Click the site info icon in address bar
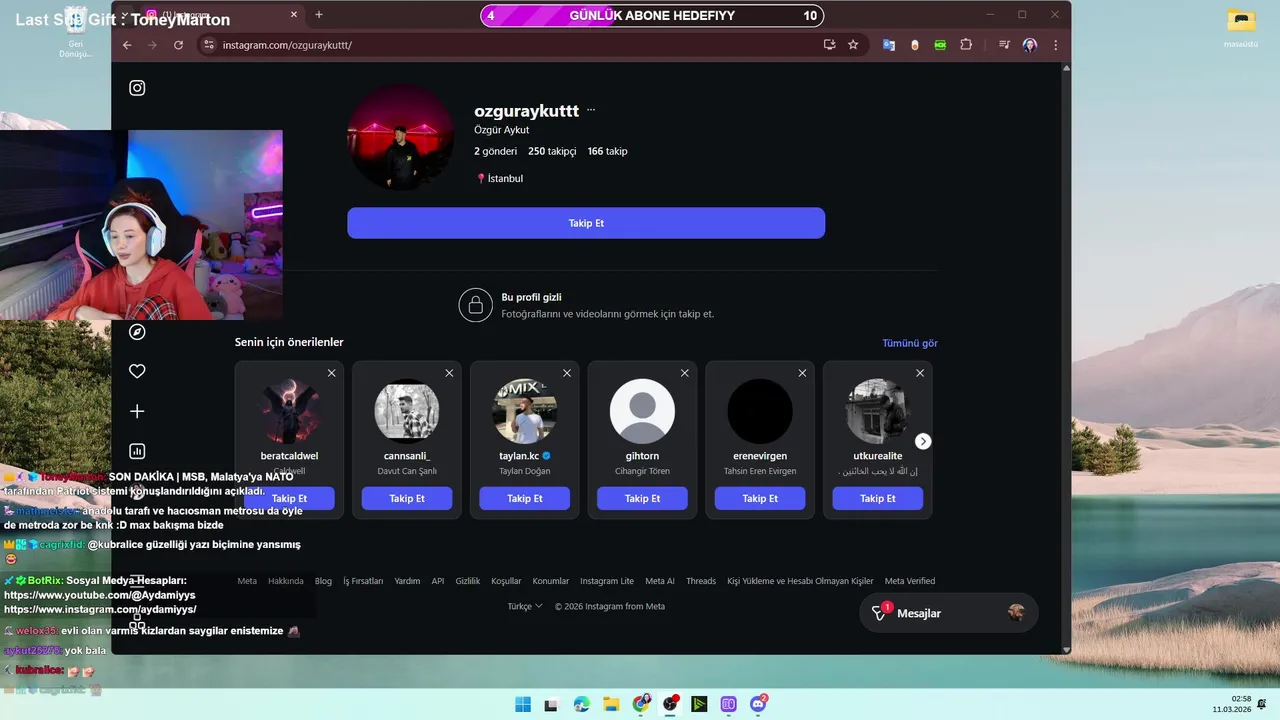Image resolution: width=1280 pixels, height=720 pixels. point(208,45)
